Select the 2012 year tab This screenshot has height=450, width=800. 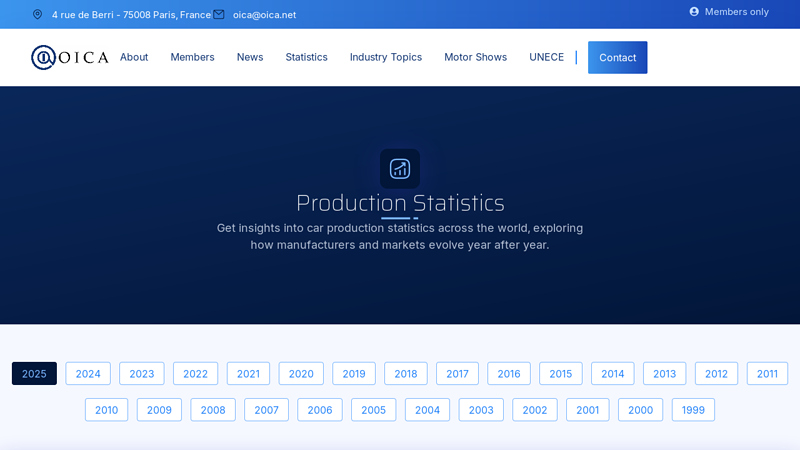click(x=716, y=373)
